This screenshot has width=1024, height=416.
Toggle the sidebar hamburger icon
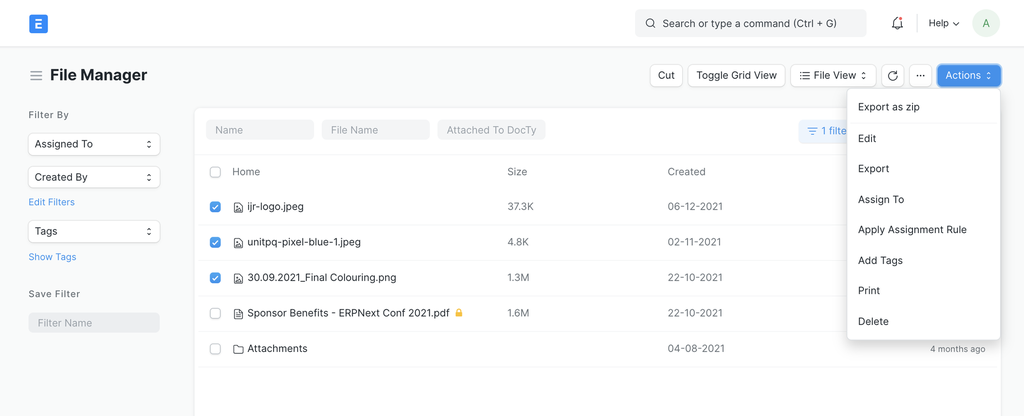pos(36,75)
